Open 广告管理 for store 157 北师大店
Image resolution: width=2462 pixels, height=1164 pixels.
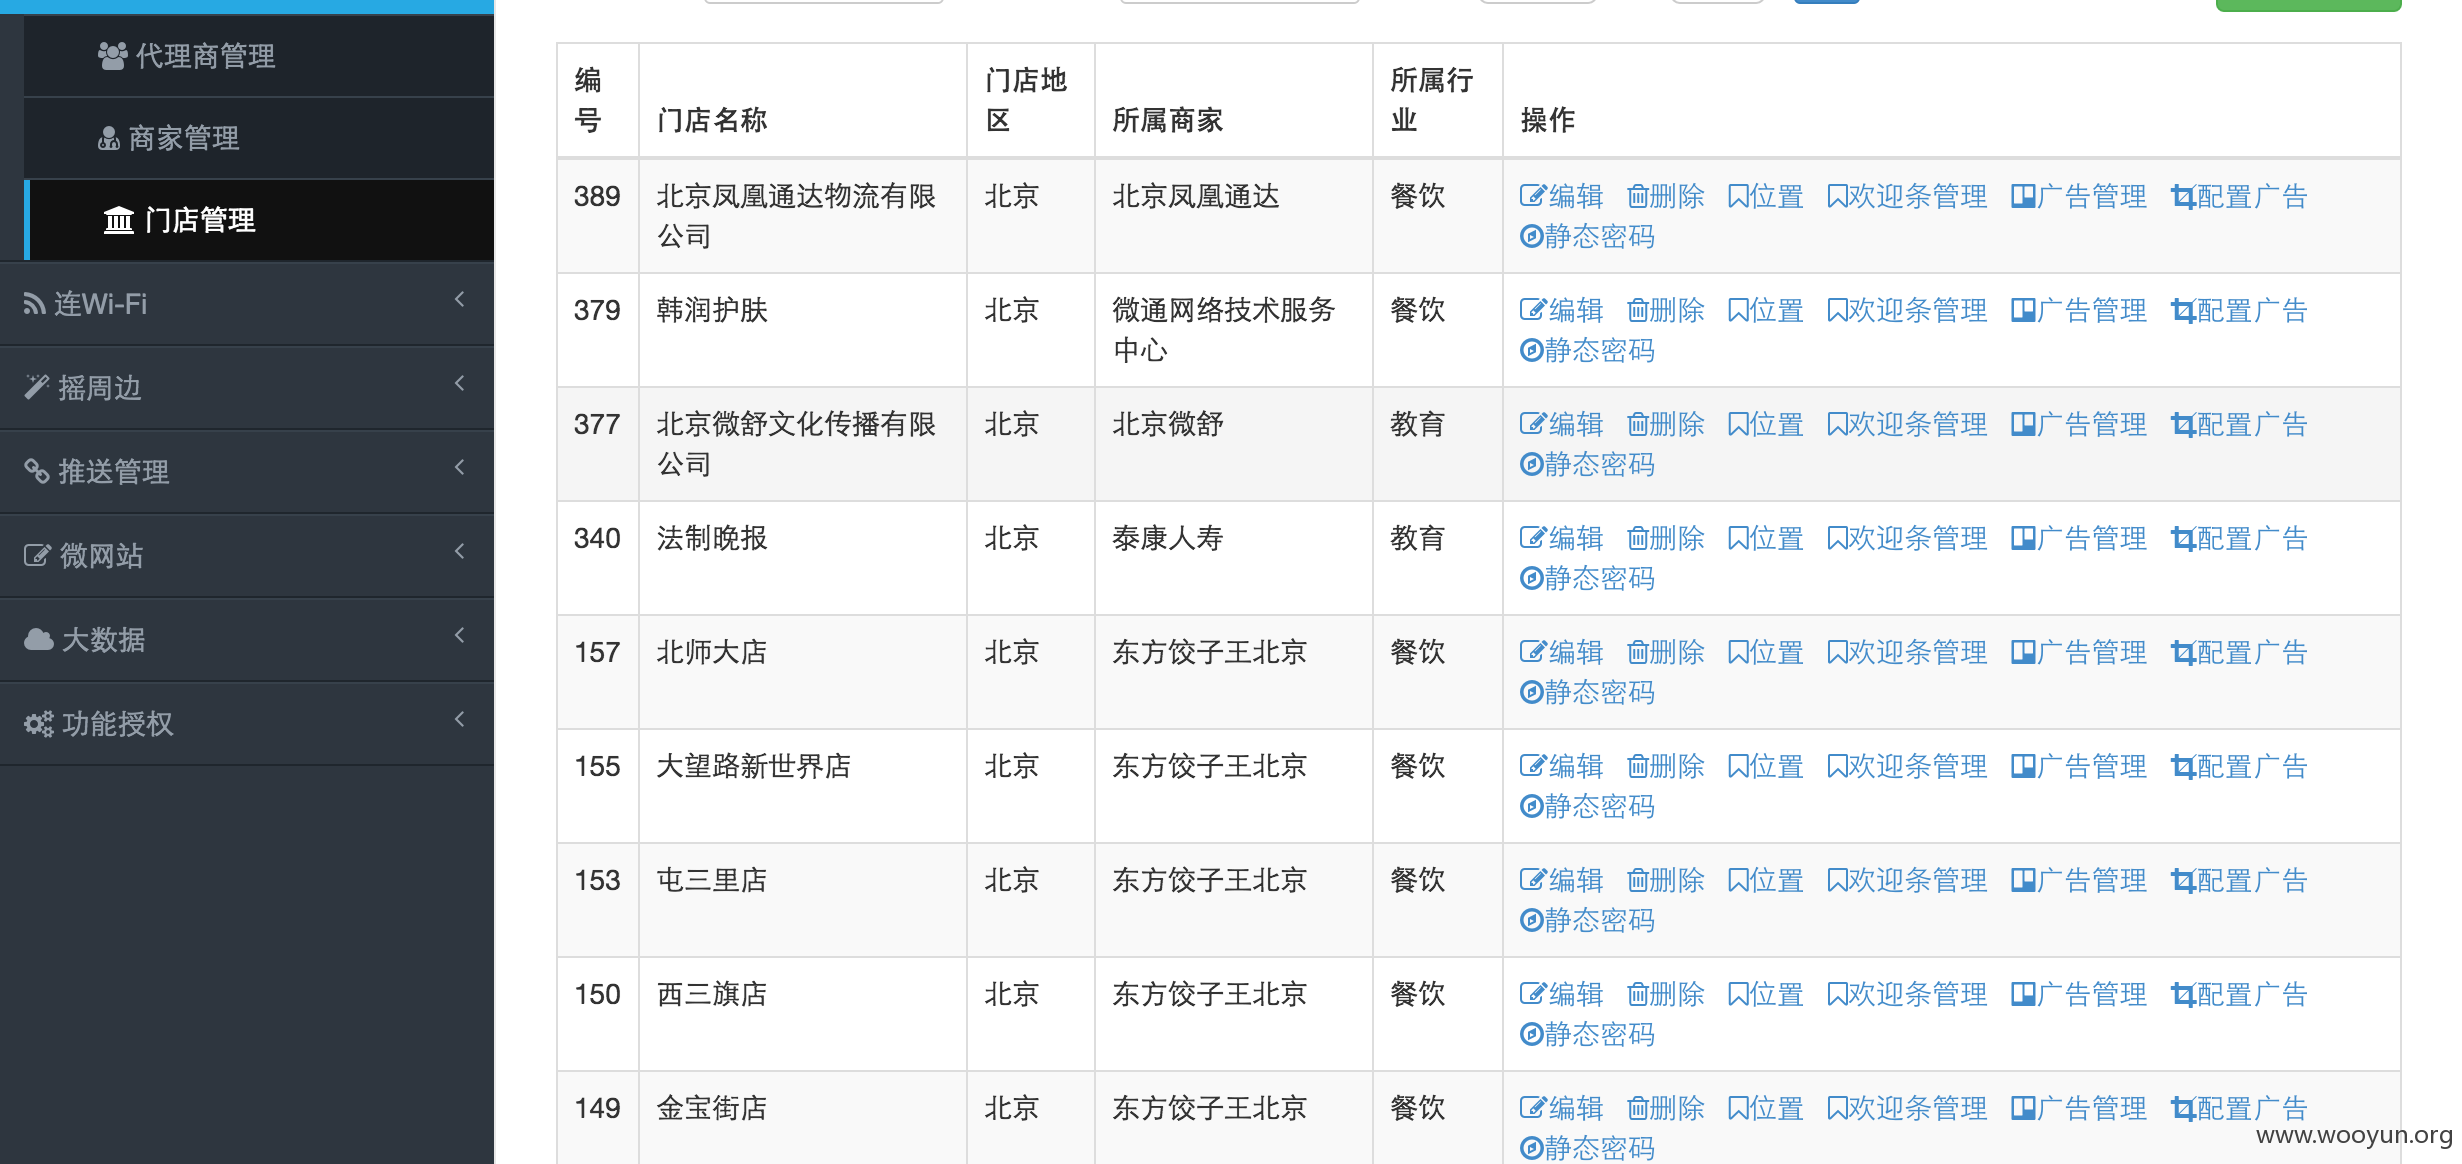(x=2079, y=652)
